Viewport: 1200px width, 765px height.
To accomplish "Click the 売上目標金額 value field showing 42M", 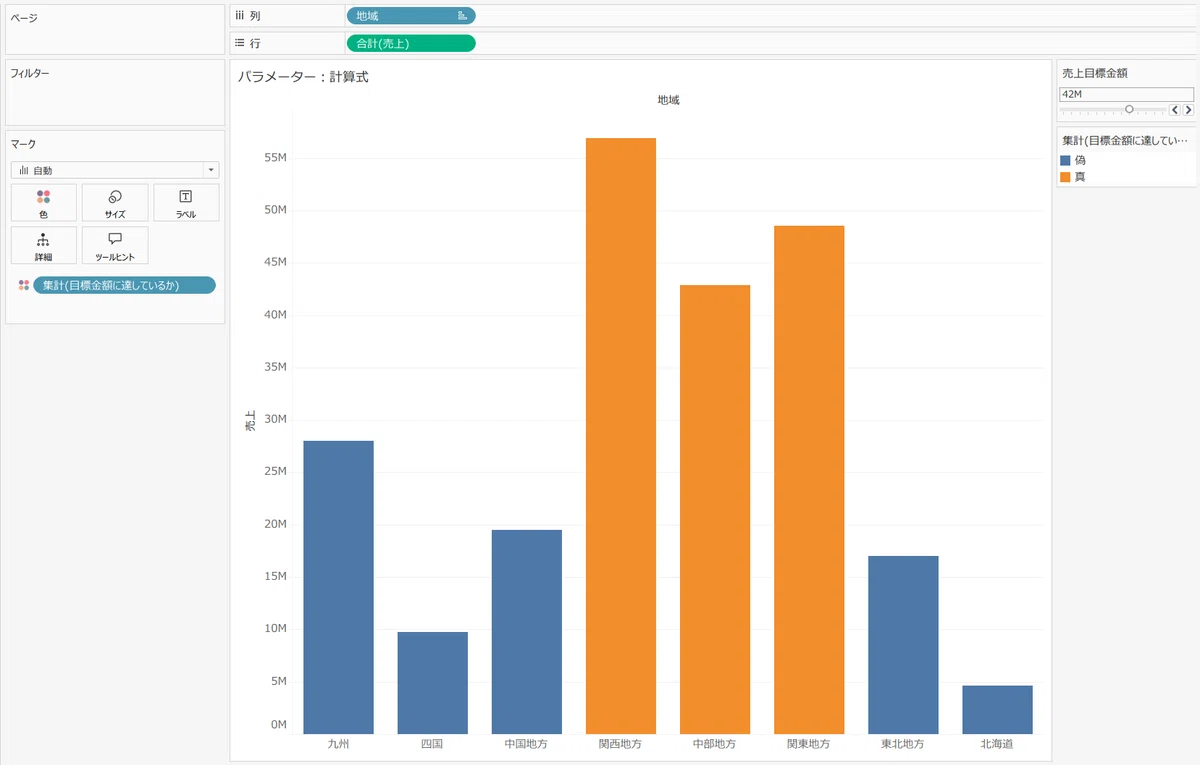I will 1127,93.
